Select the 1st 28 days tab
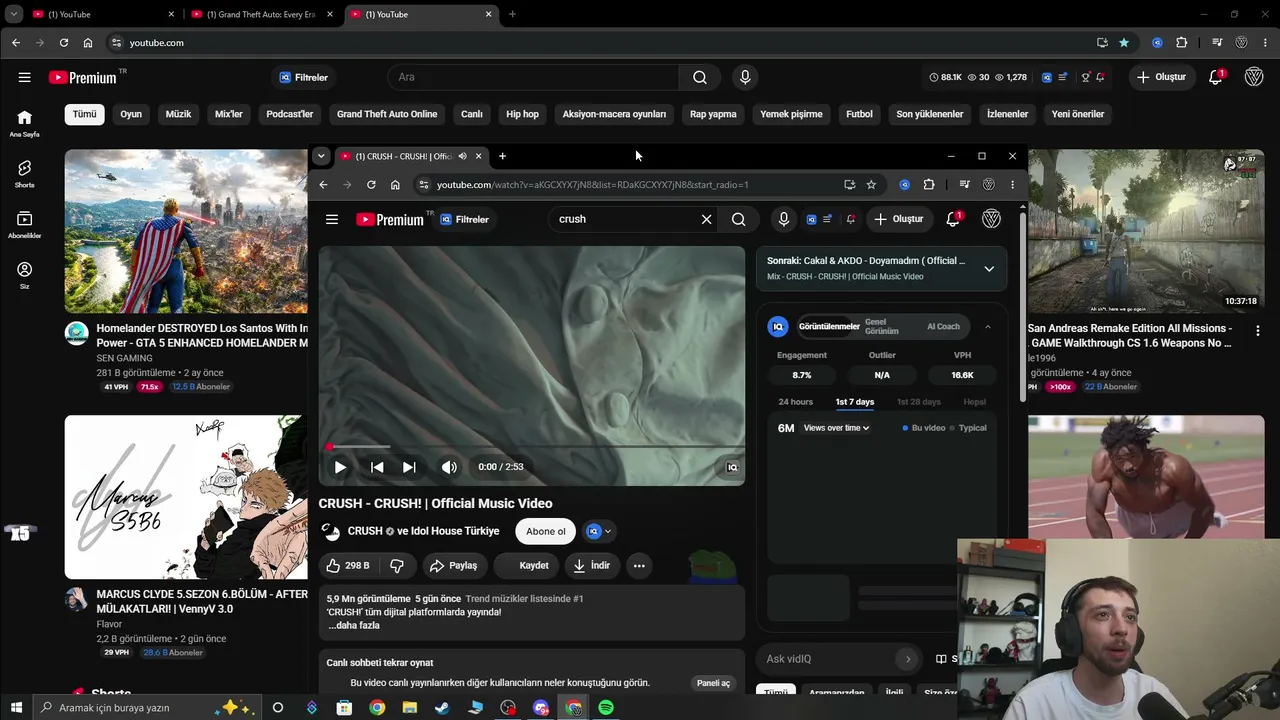The width and height of the screenshot is (1280, 720). point(919,402)
